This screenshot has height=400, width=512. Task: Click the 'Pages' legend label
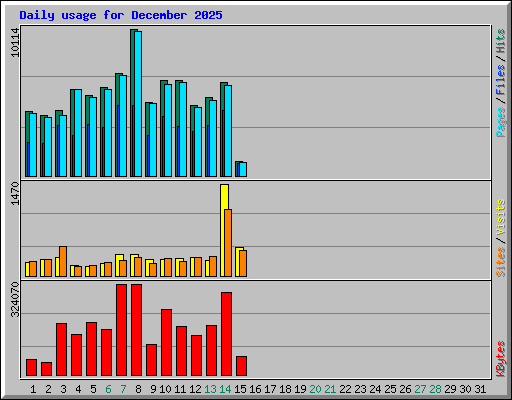501,122
